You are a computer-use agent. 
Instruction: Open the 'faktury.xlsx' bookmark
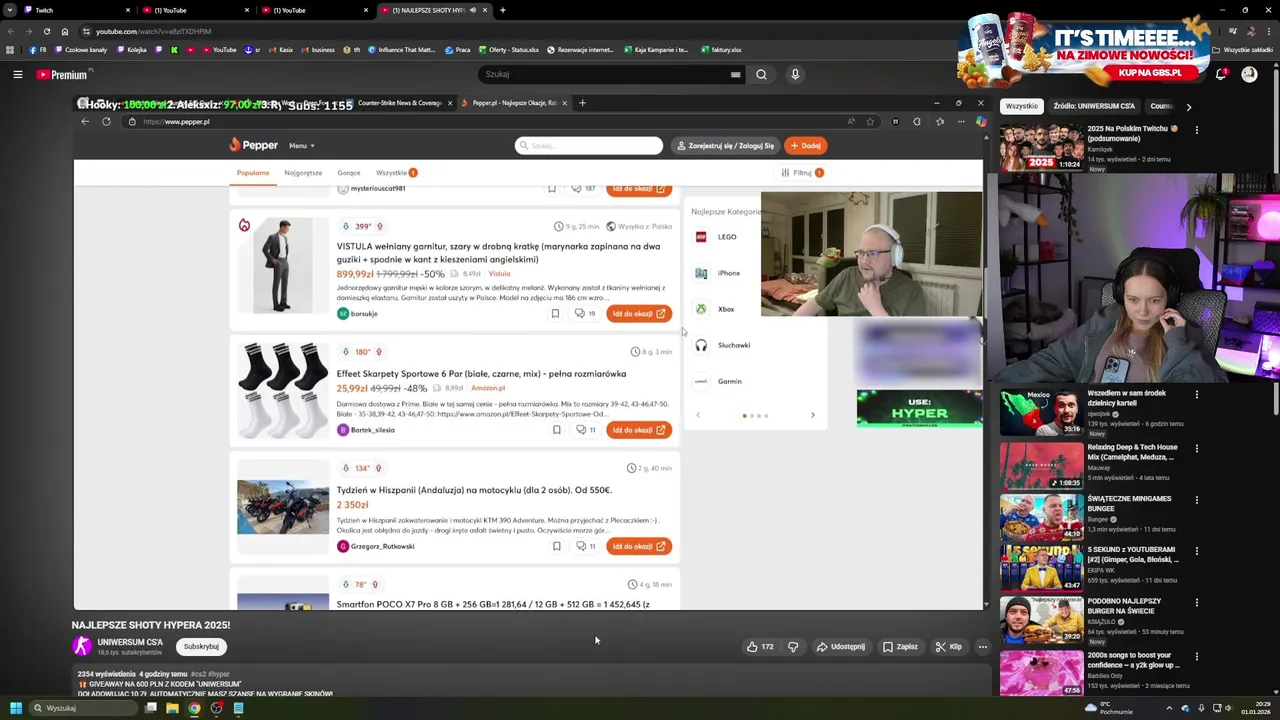click(720, 50)
